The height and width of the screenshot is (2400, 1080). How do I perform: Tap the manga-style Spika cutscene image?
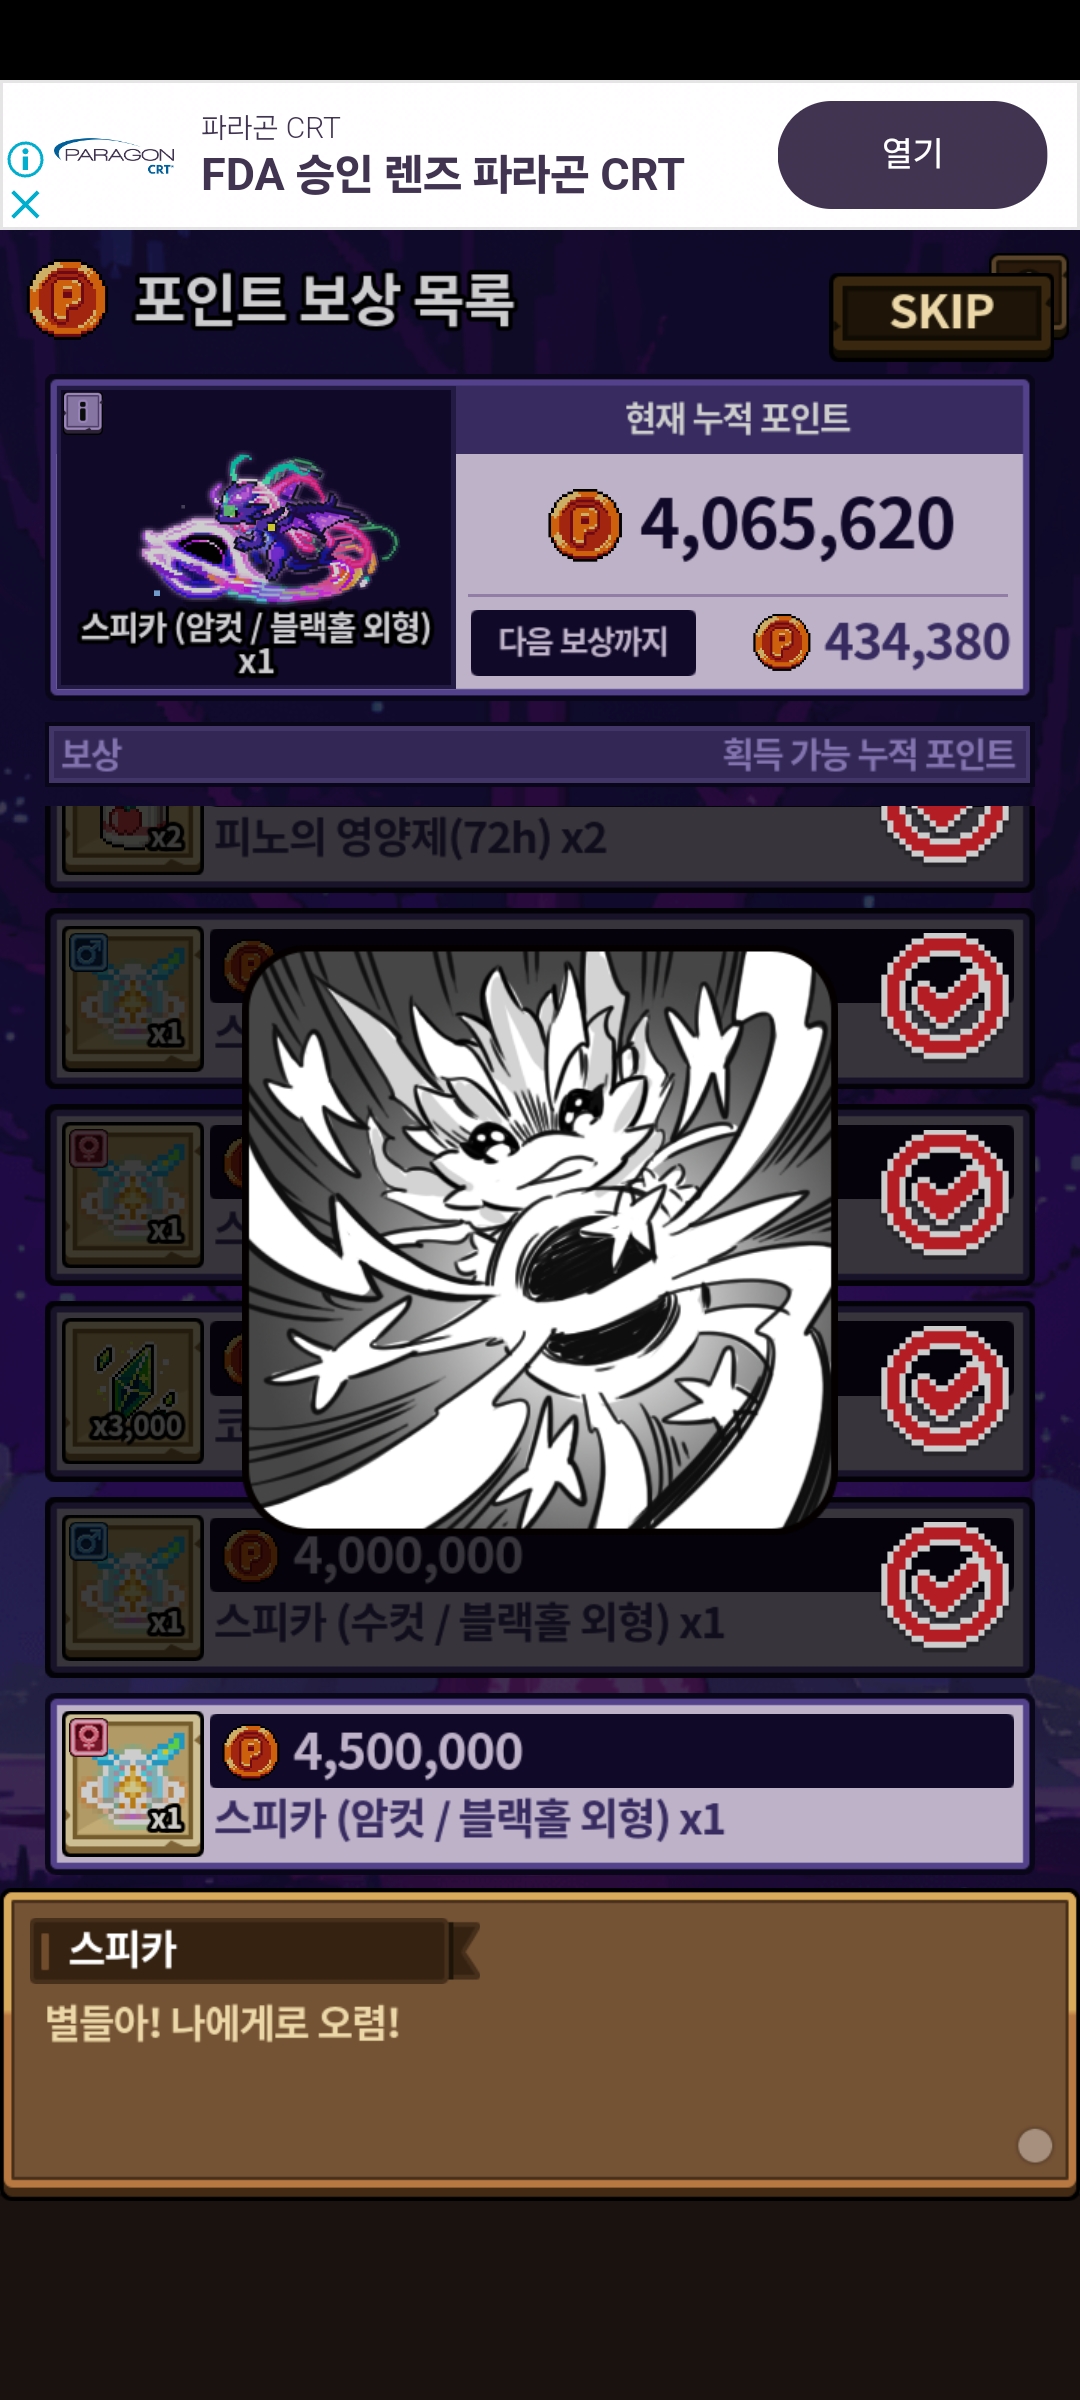540,1239
